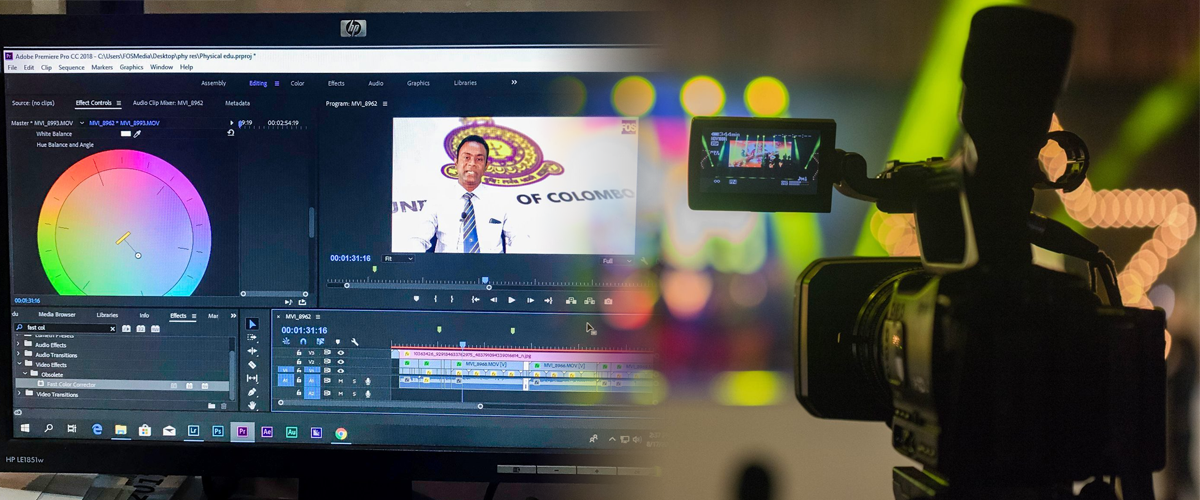Open the Media Browser tab
The image size is (1200, 500).
57,315
